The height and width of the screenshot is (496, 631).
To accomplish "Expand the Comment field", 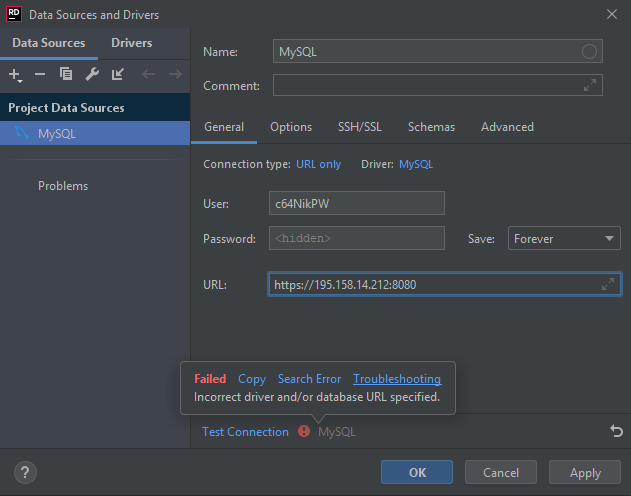I will [x=590, y=85].
